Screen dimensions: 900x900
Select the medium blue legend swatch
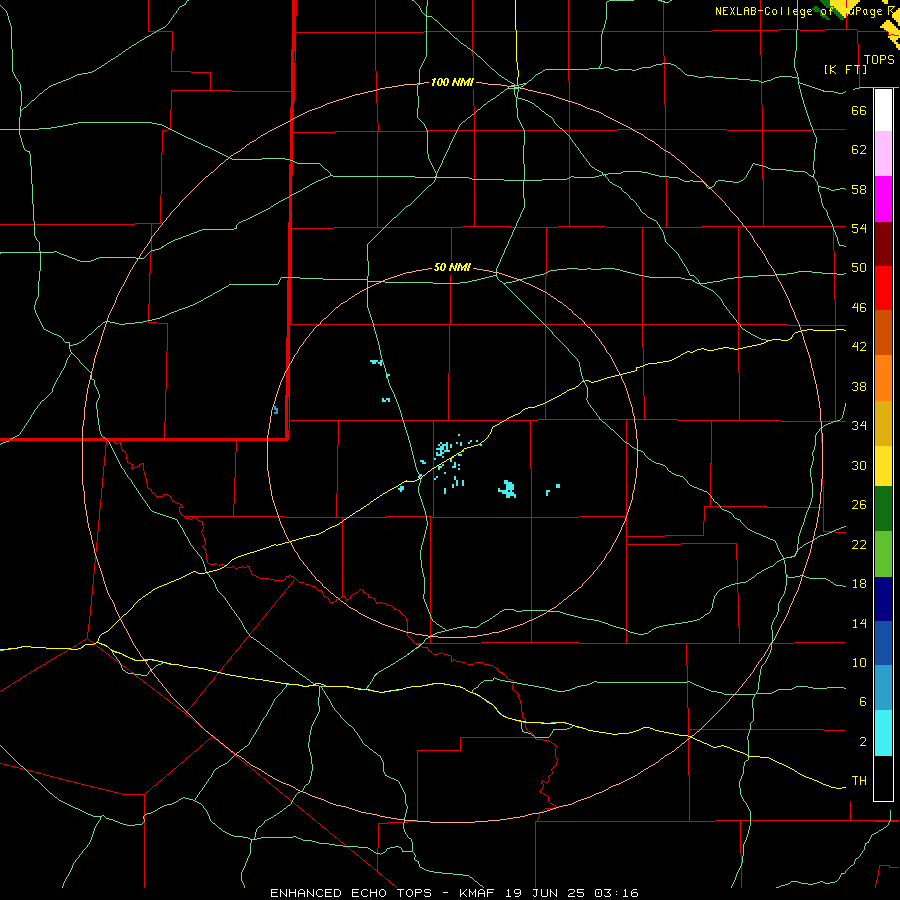pos(883,643)
